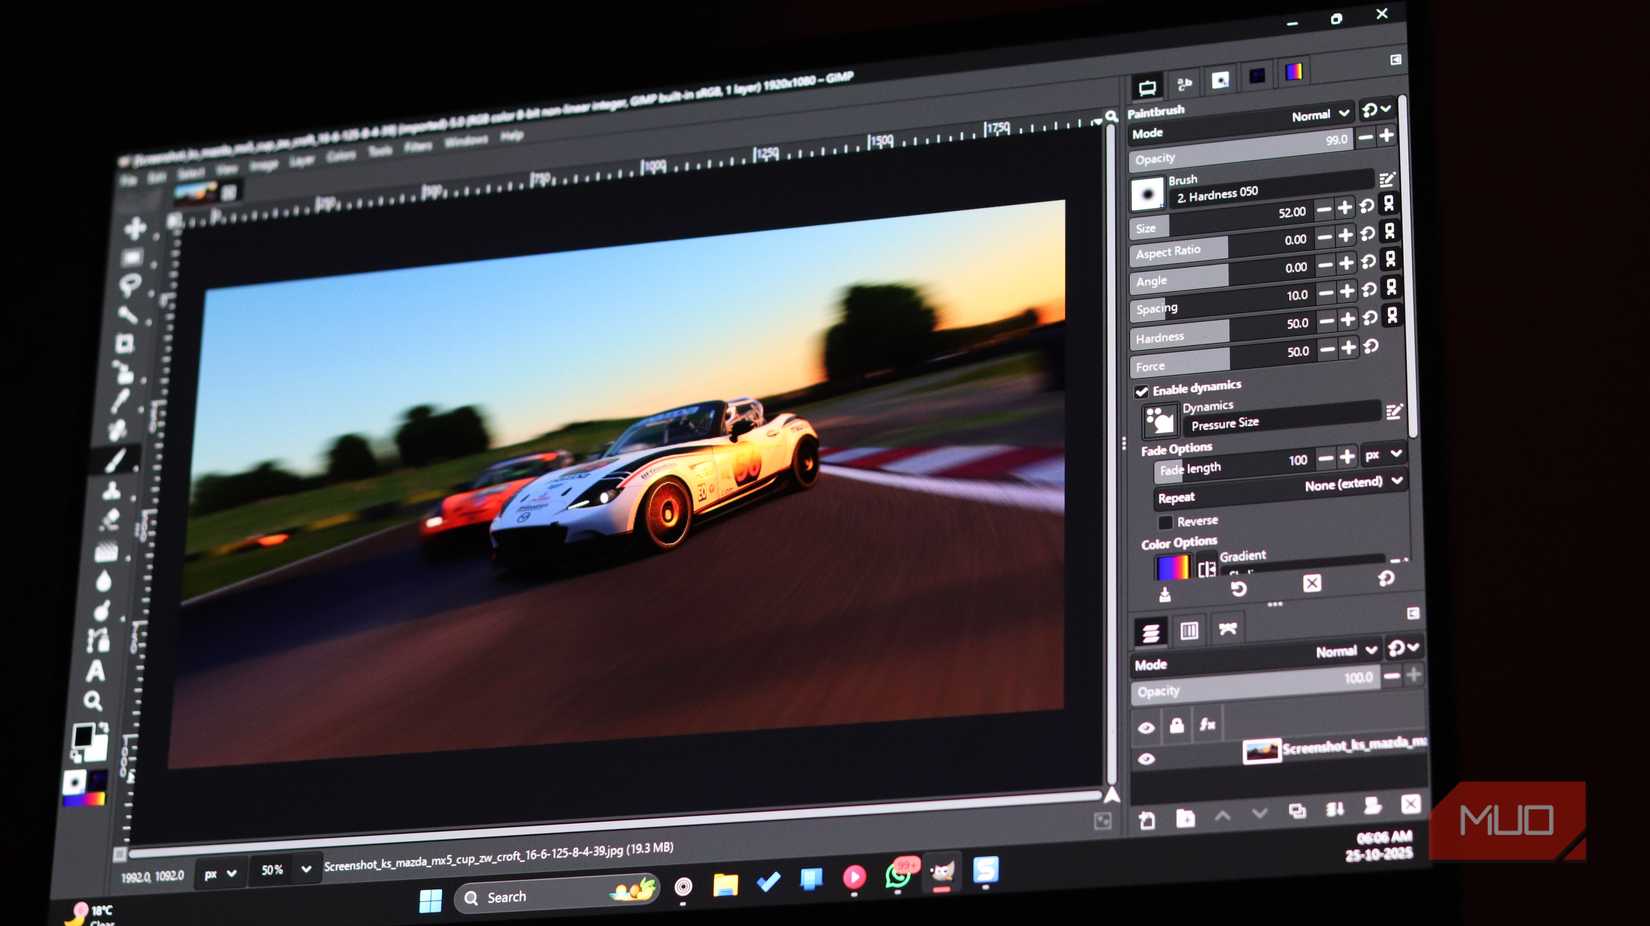Increase the brush Size with plus button

pyautogui.click(x=1344, y=209)
